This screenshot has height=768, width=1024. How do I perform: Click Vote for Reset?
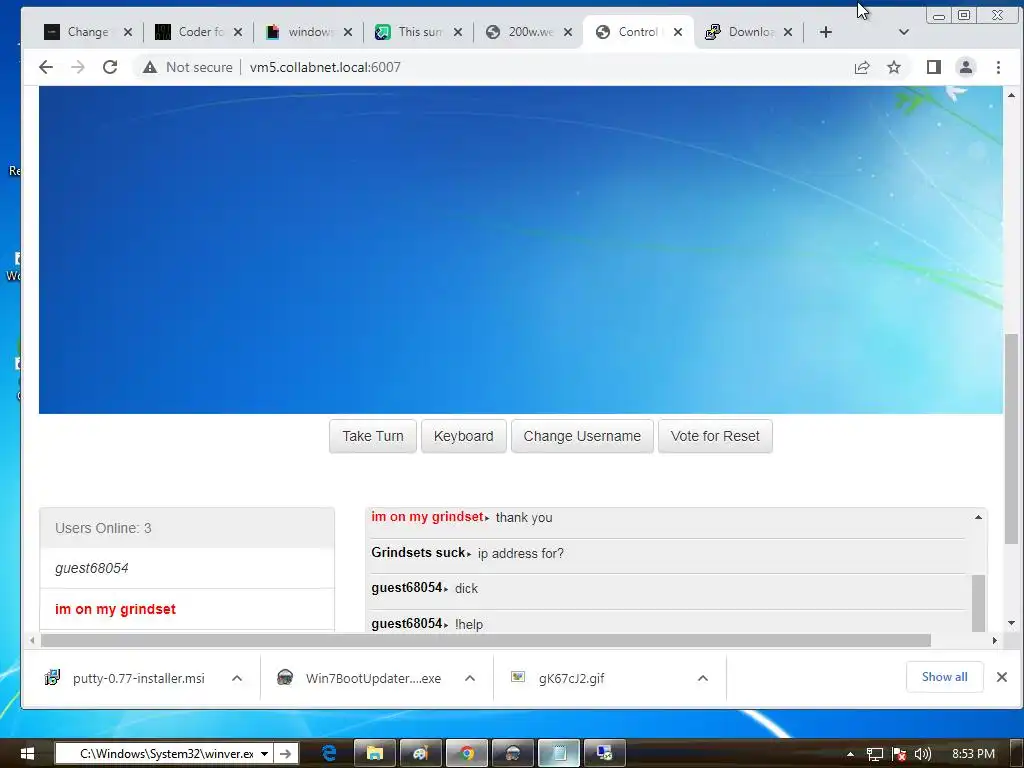pos(715,436)
